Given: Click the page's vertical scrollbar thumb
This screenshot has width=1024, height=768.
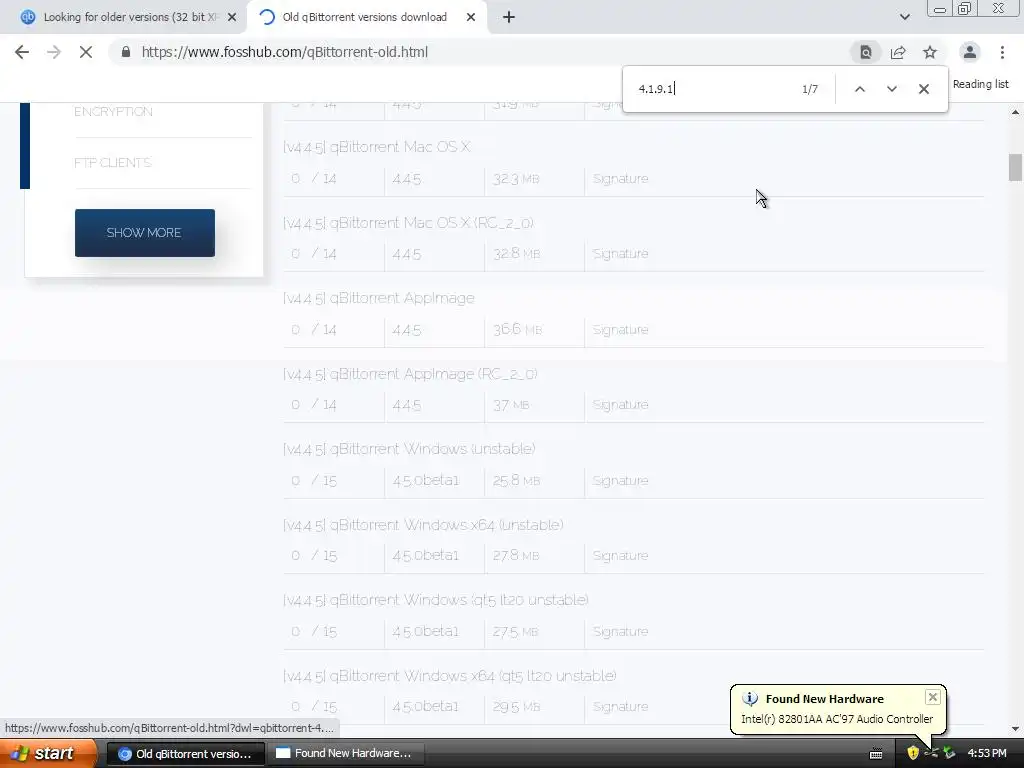Looking at the screenshot, I should pyautogui.click(x=1015, y=167).
